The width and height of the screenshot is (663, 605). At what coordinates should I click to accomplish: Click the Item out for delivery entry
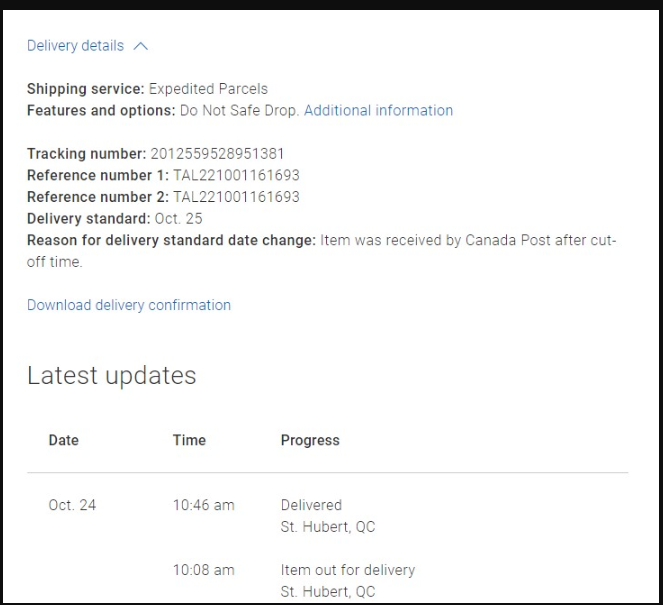click(347, 570)
